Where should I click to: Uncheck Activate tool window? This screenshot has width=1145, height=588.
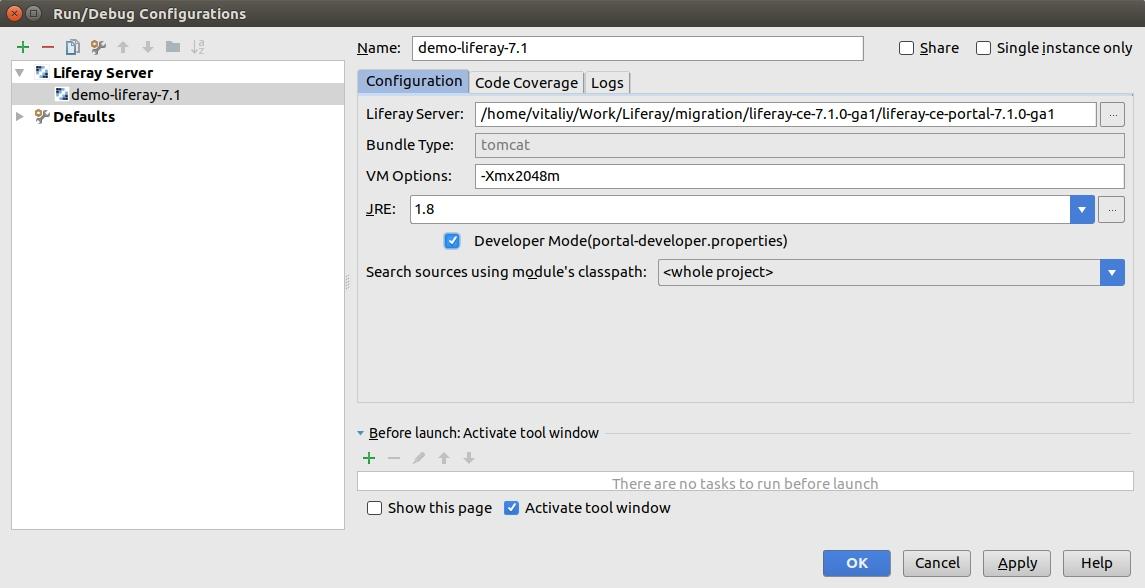512,508
